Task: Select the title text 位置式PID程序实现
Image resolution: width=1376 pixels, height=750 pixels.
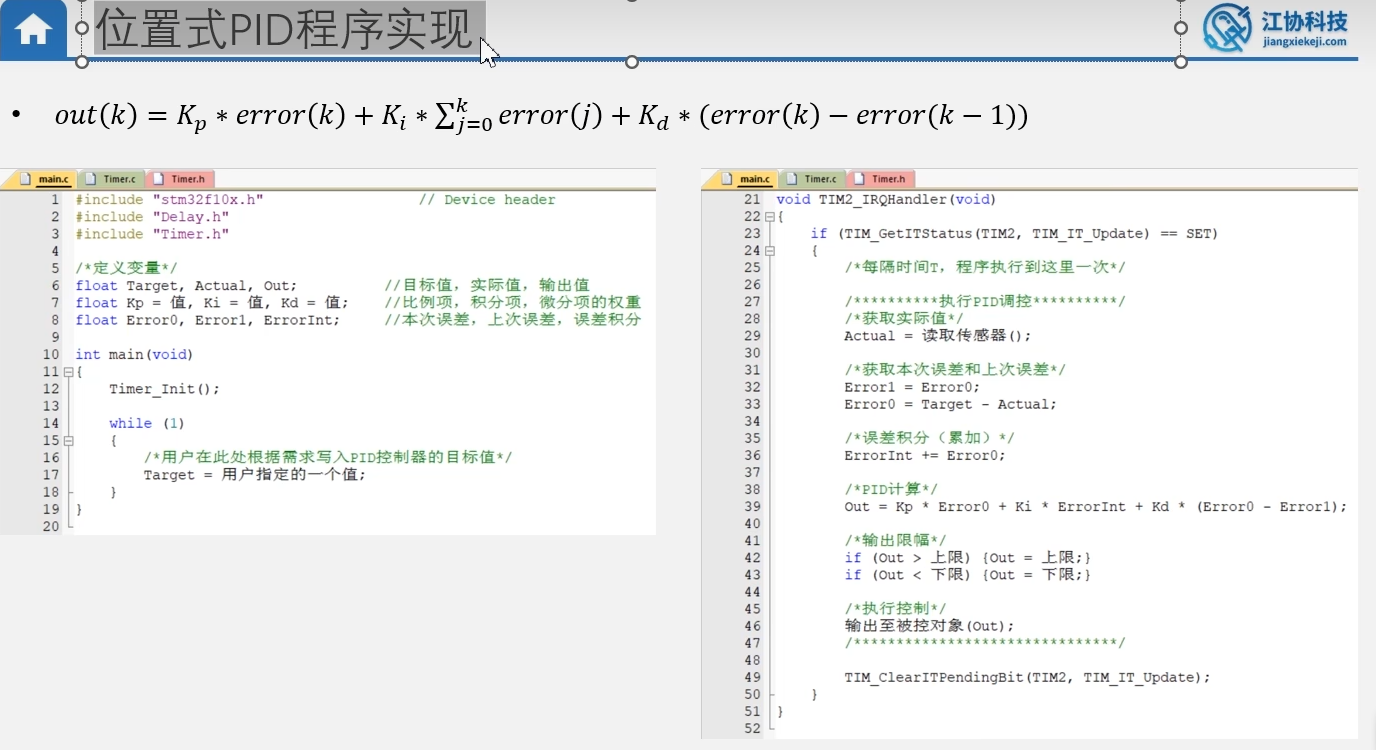Action: (284, 31)
